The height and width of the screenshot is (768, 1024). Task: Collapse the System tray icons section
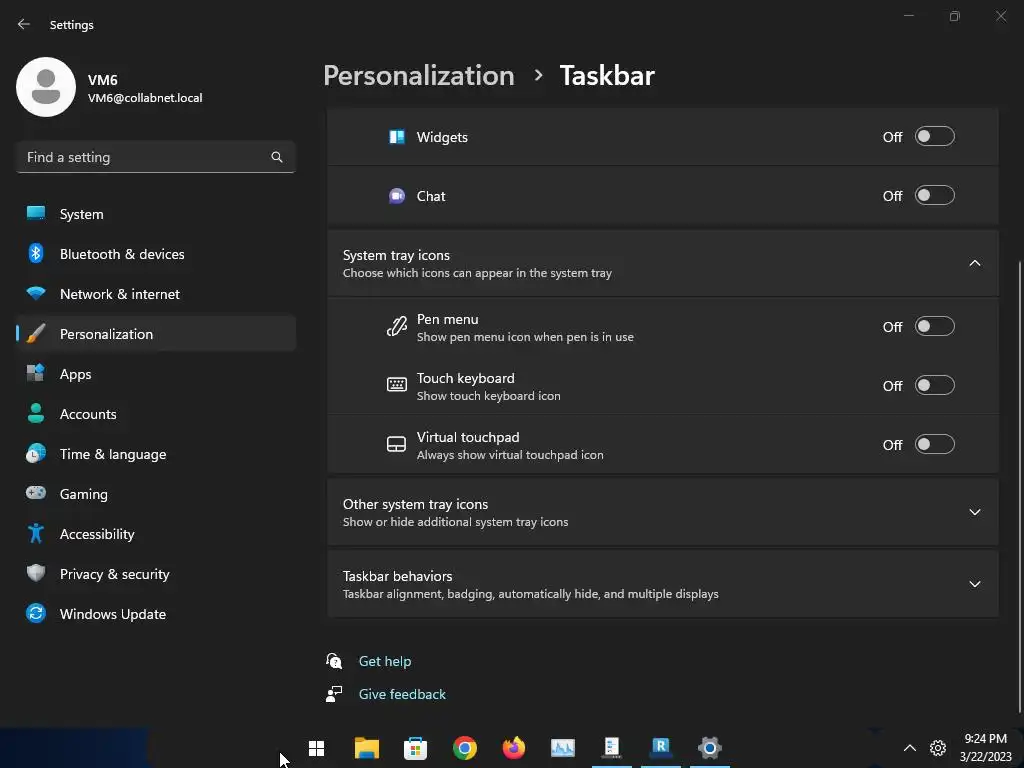(x=974, y=263)
